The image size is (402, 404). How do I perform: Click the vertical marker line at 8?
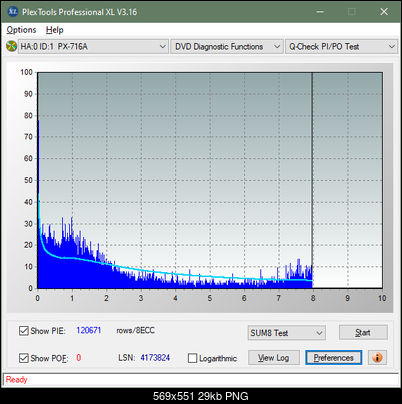click(x=312, y=180)
